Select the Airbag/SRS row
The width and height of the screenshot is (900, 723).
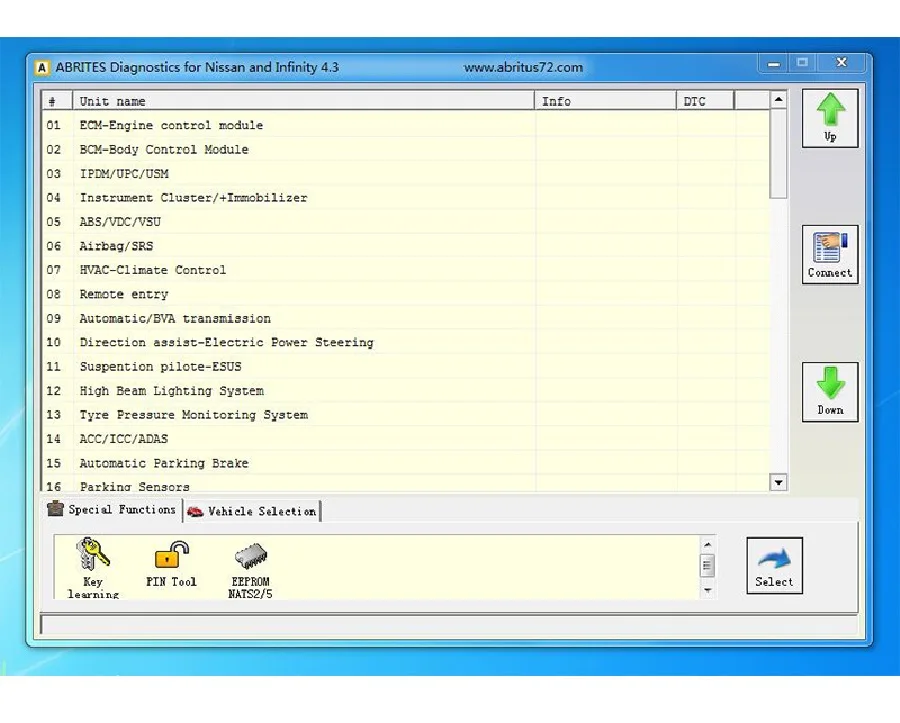(x=405, y=246)
